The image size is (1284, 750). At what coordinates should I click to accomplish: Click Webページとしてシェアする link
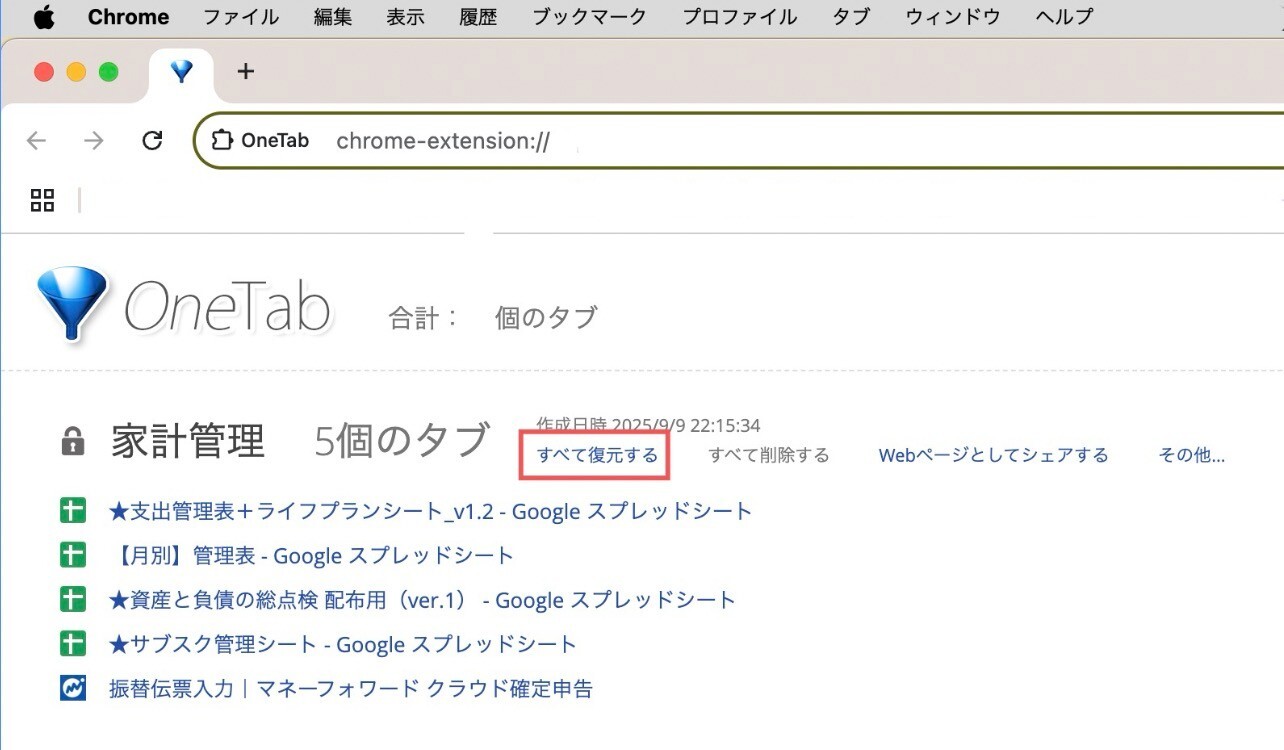pyautogui.click(x=993, y=455)
